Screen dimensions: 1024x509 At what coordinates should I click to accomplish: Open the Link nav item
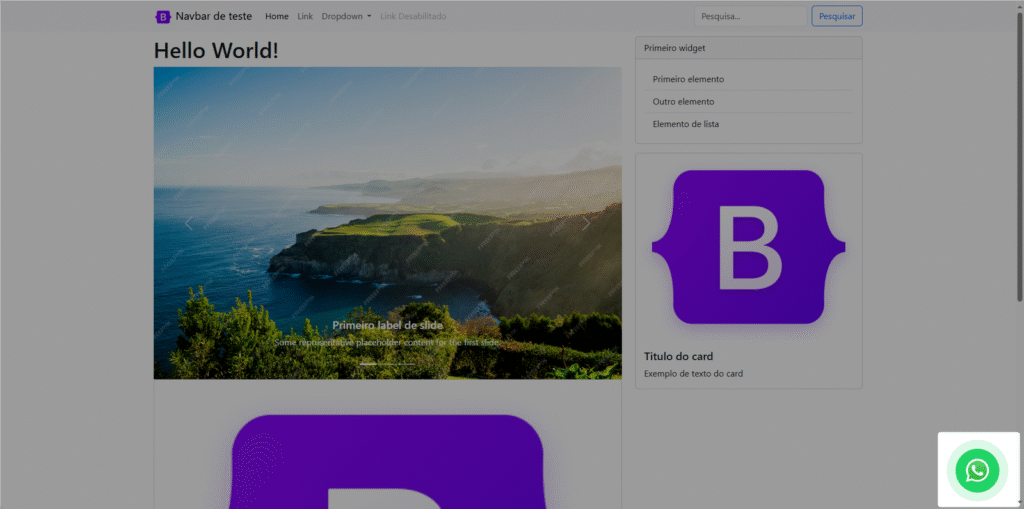(305, 16)
